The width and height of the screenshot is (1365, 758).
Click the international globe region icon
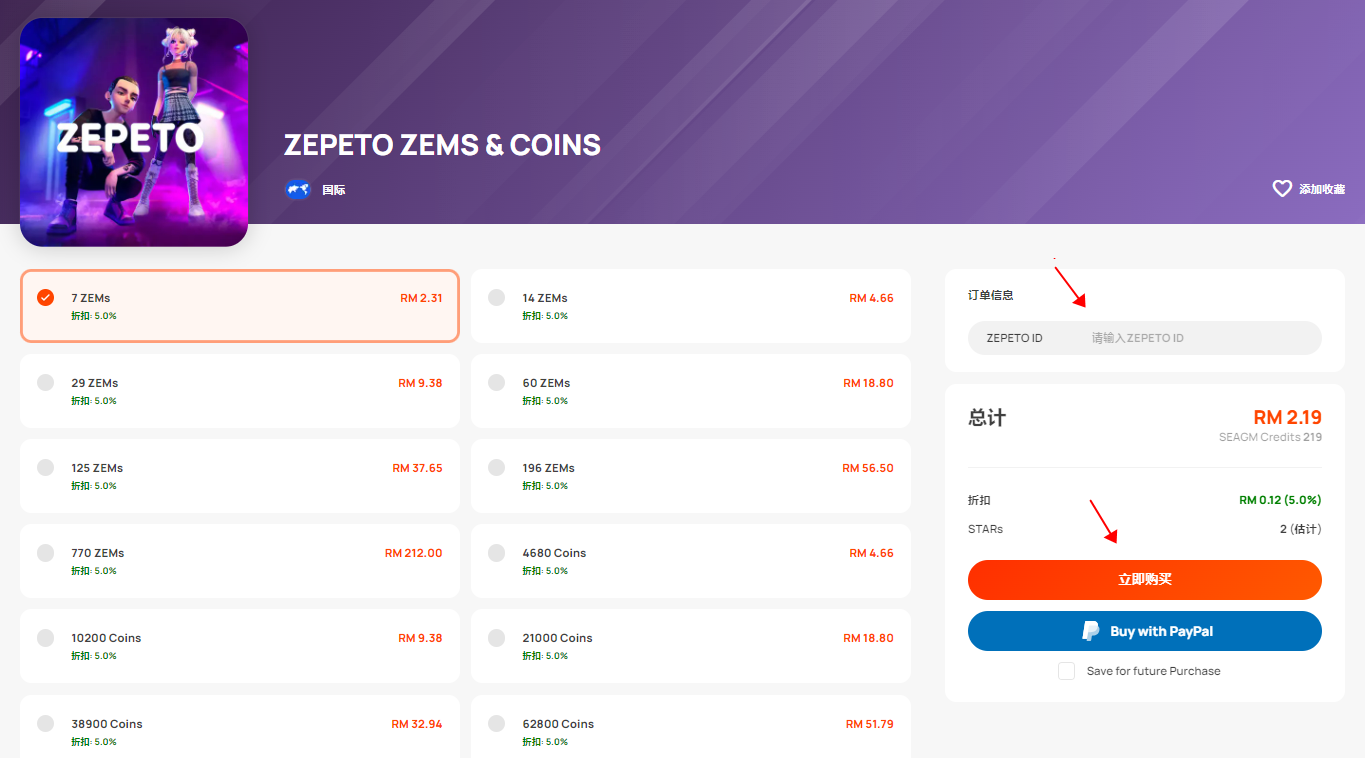298,189
